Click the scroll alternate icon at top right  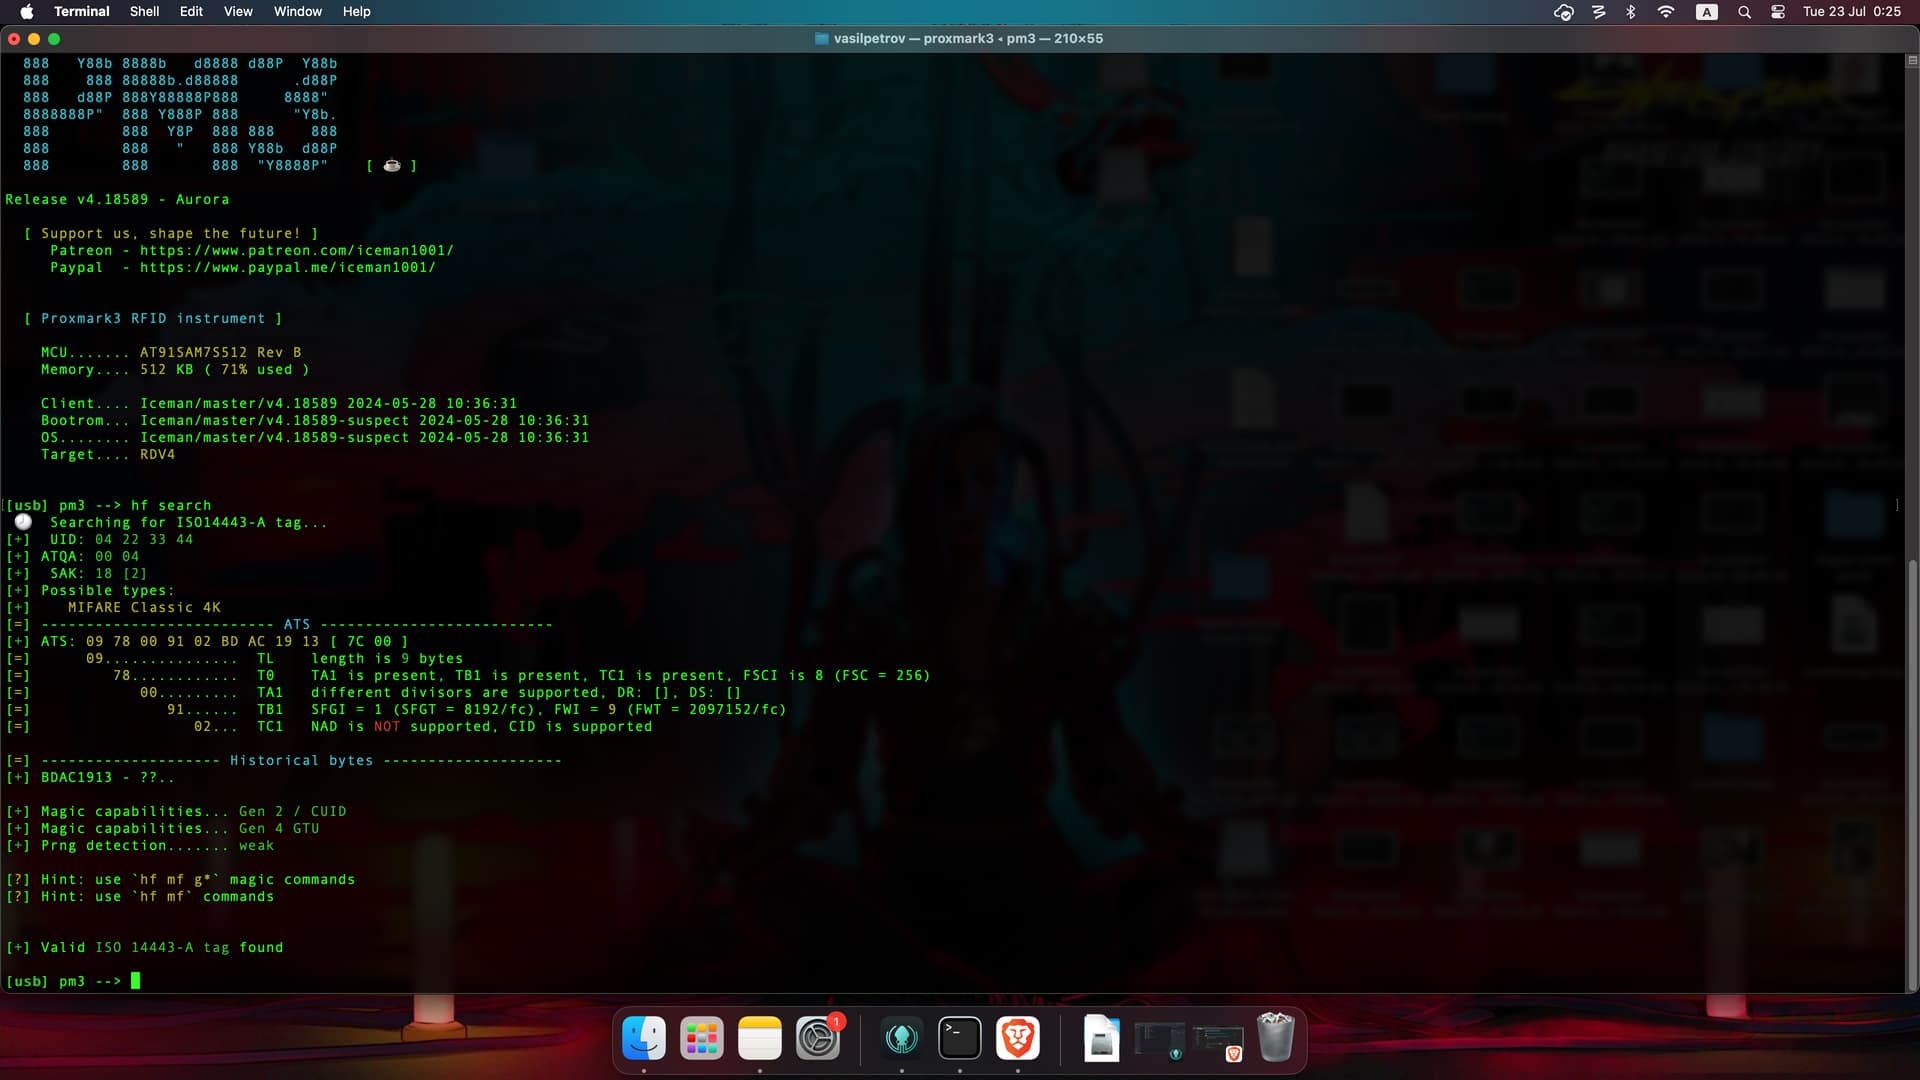[1913, 60]
